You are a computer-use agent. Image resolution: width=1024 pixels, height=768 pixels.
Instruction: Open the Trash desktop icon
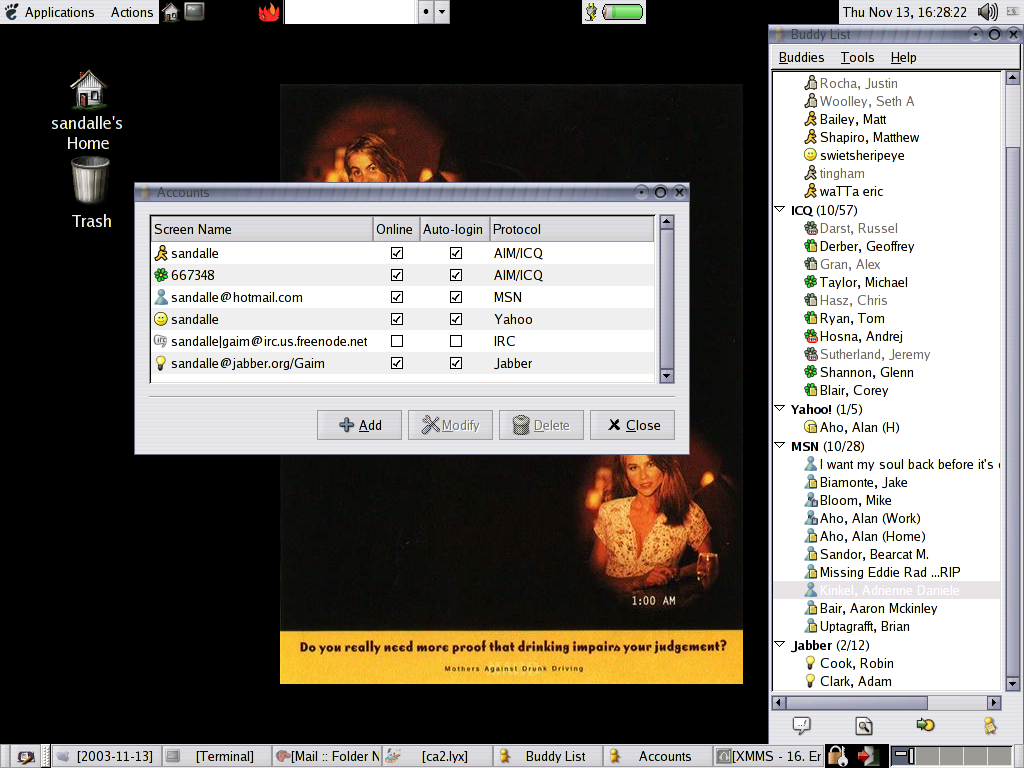pos(90,182)
